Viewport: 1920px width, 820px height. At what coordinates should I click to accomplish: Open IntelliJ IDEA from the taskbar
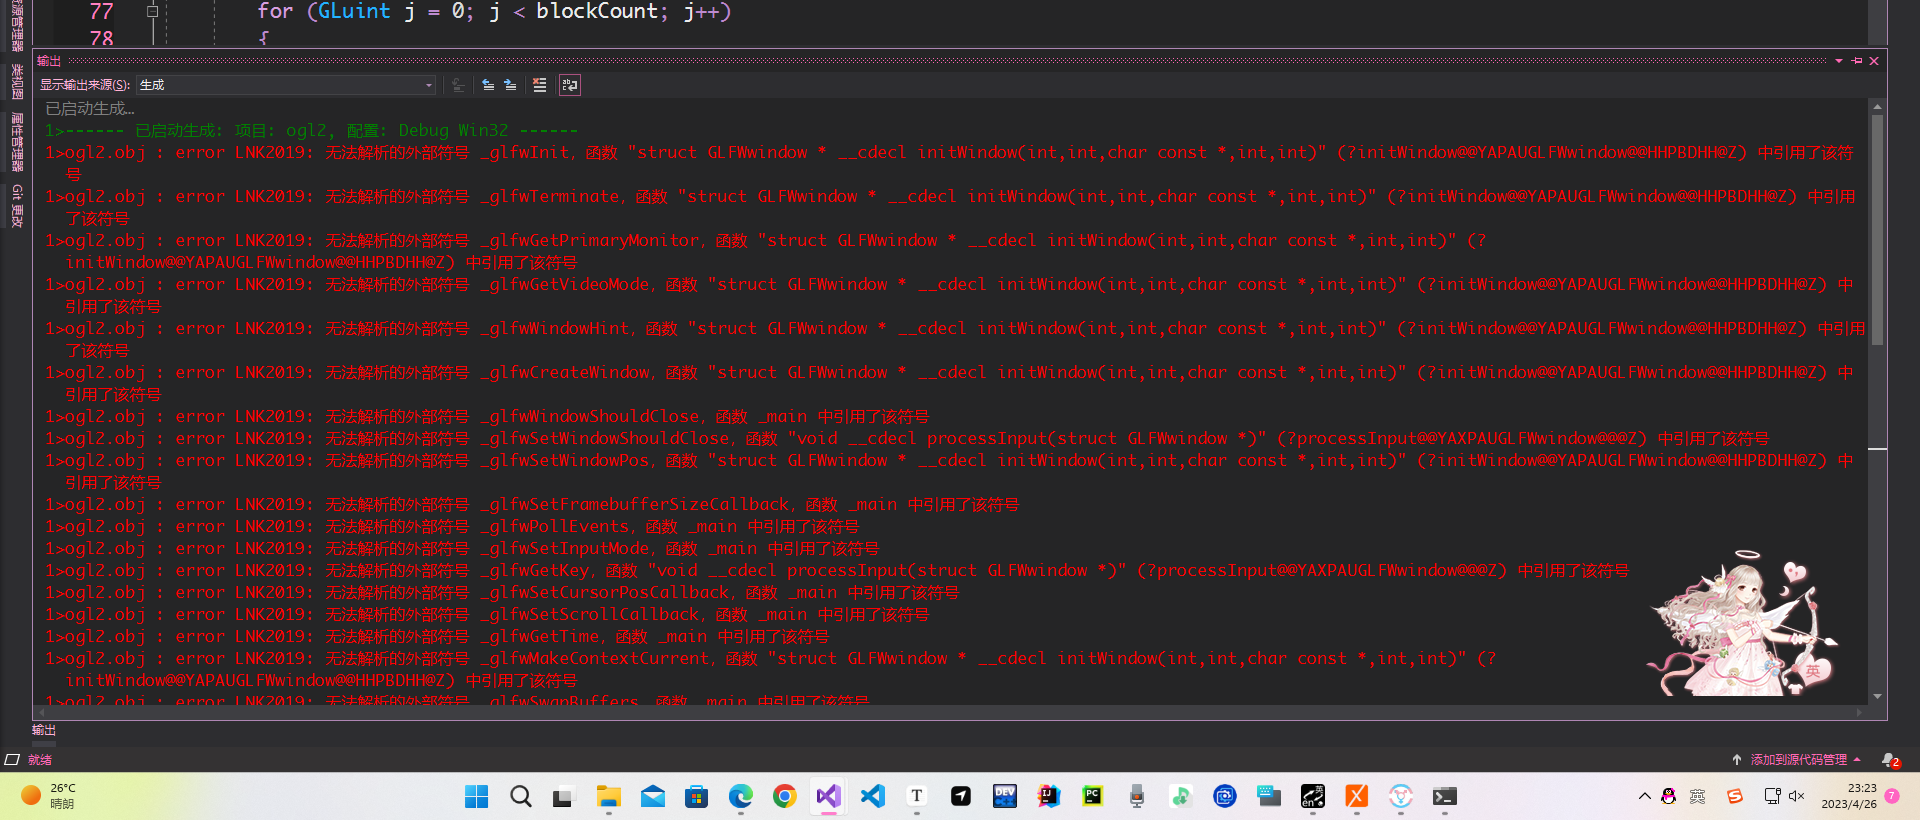pos(1049,796)
